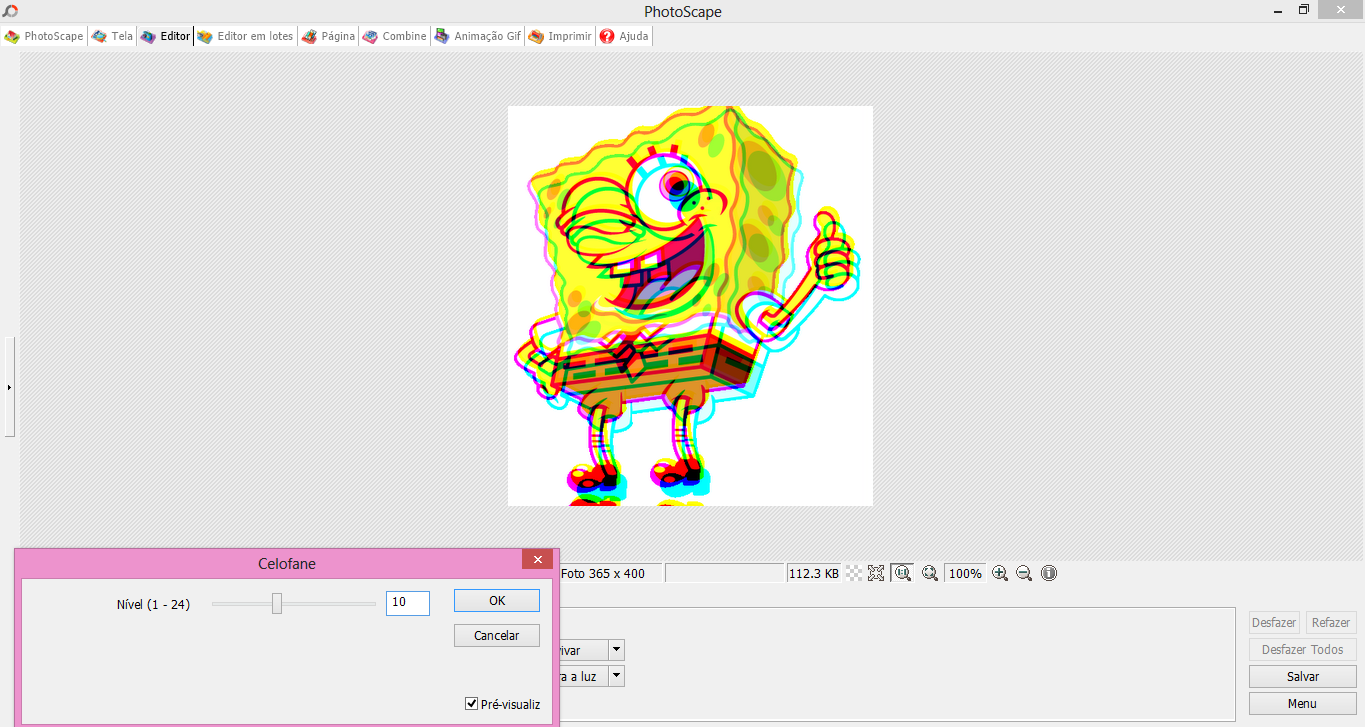The height and width of the screenshot is (727, 1365).
Task: Click the PhotoScape logo icon in title bar
Action: (x=10, y=11)
